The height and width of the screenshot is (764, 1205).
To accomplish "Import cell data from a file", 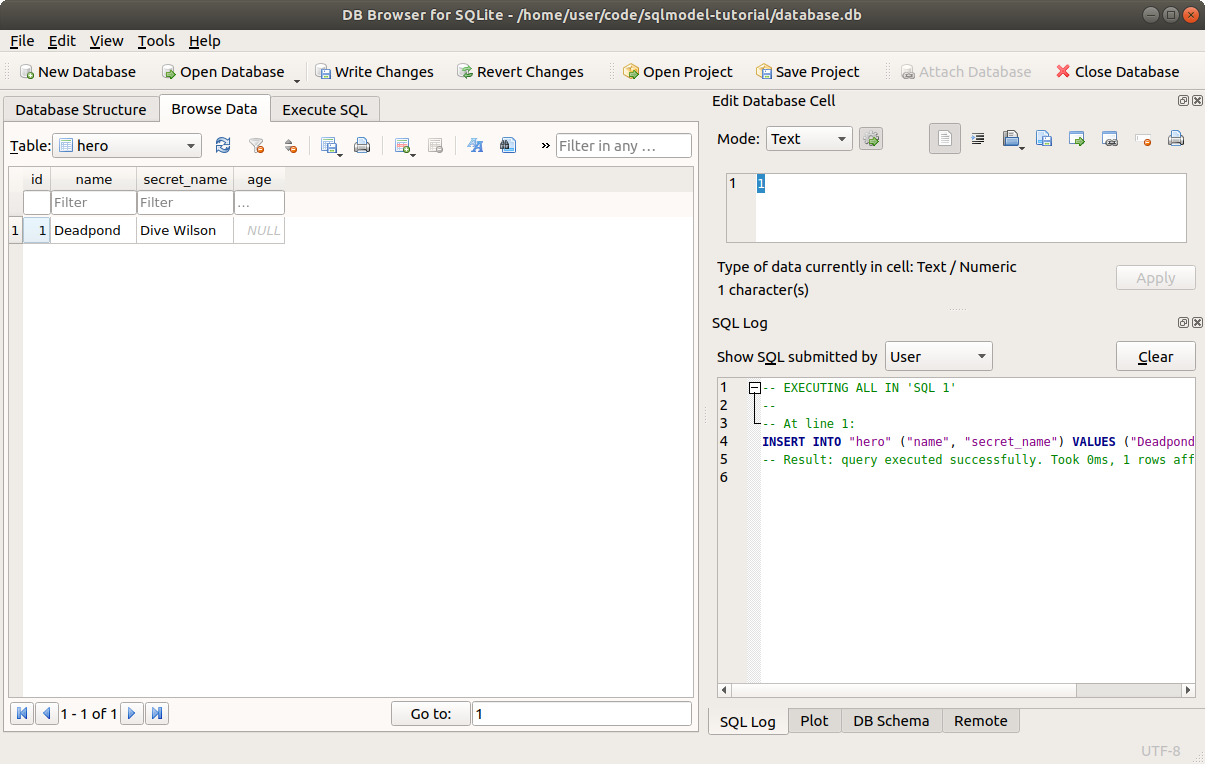I will pos(1013,139).
